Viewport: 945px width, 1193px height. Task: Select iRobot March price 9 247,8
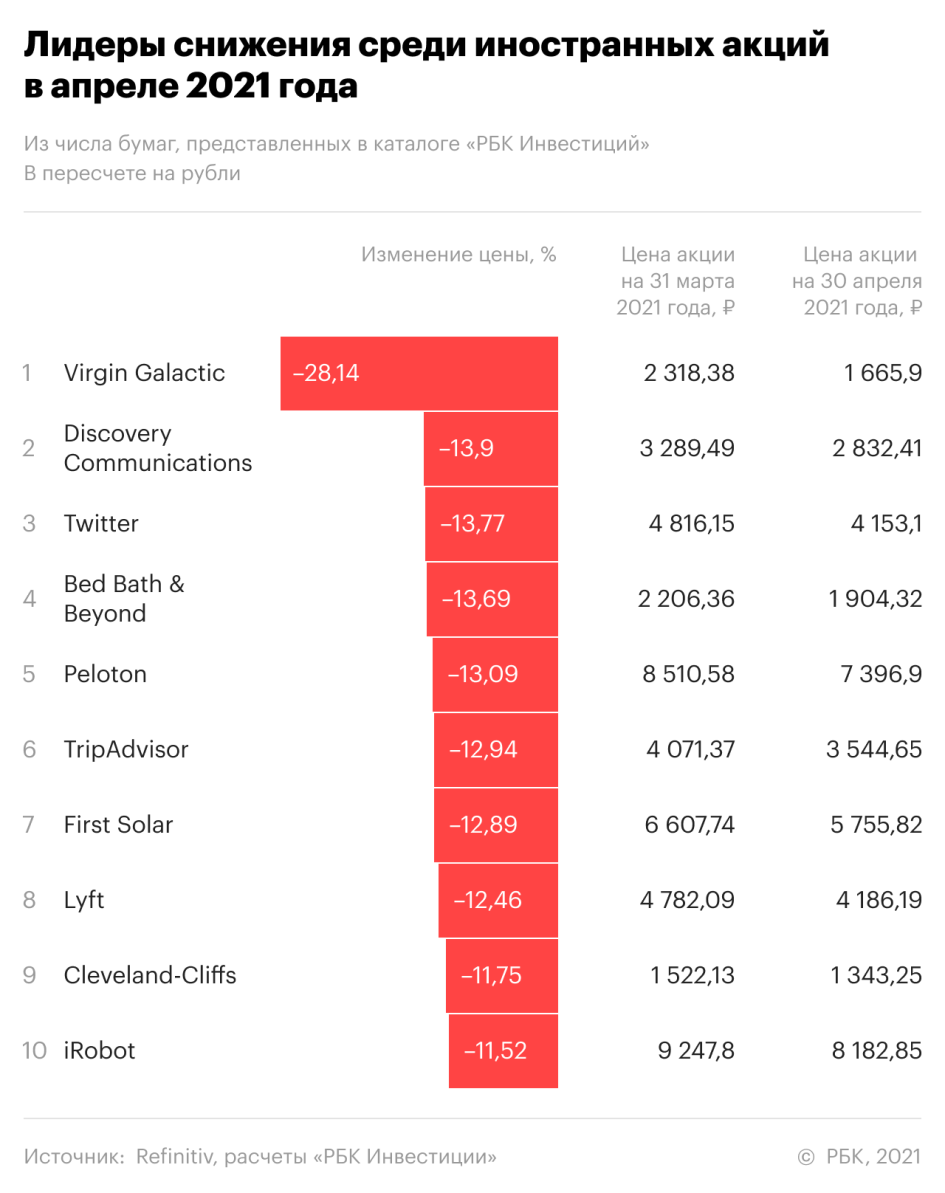click(696, 1051)
